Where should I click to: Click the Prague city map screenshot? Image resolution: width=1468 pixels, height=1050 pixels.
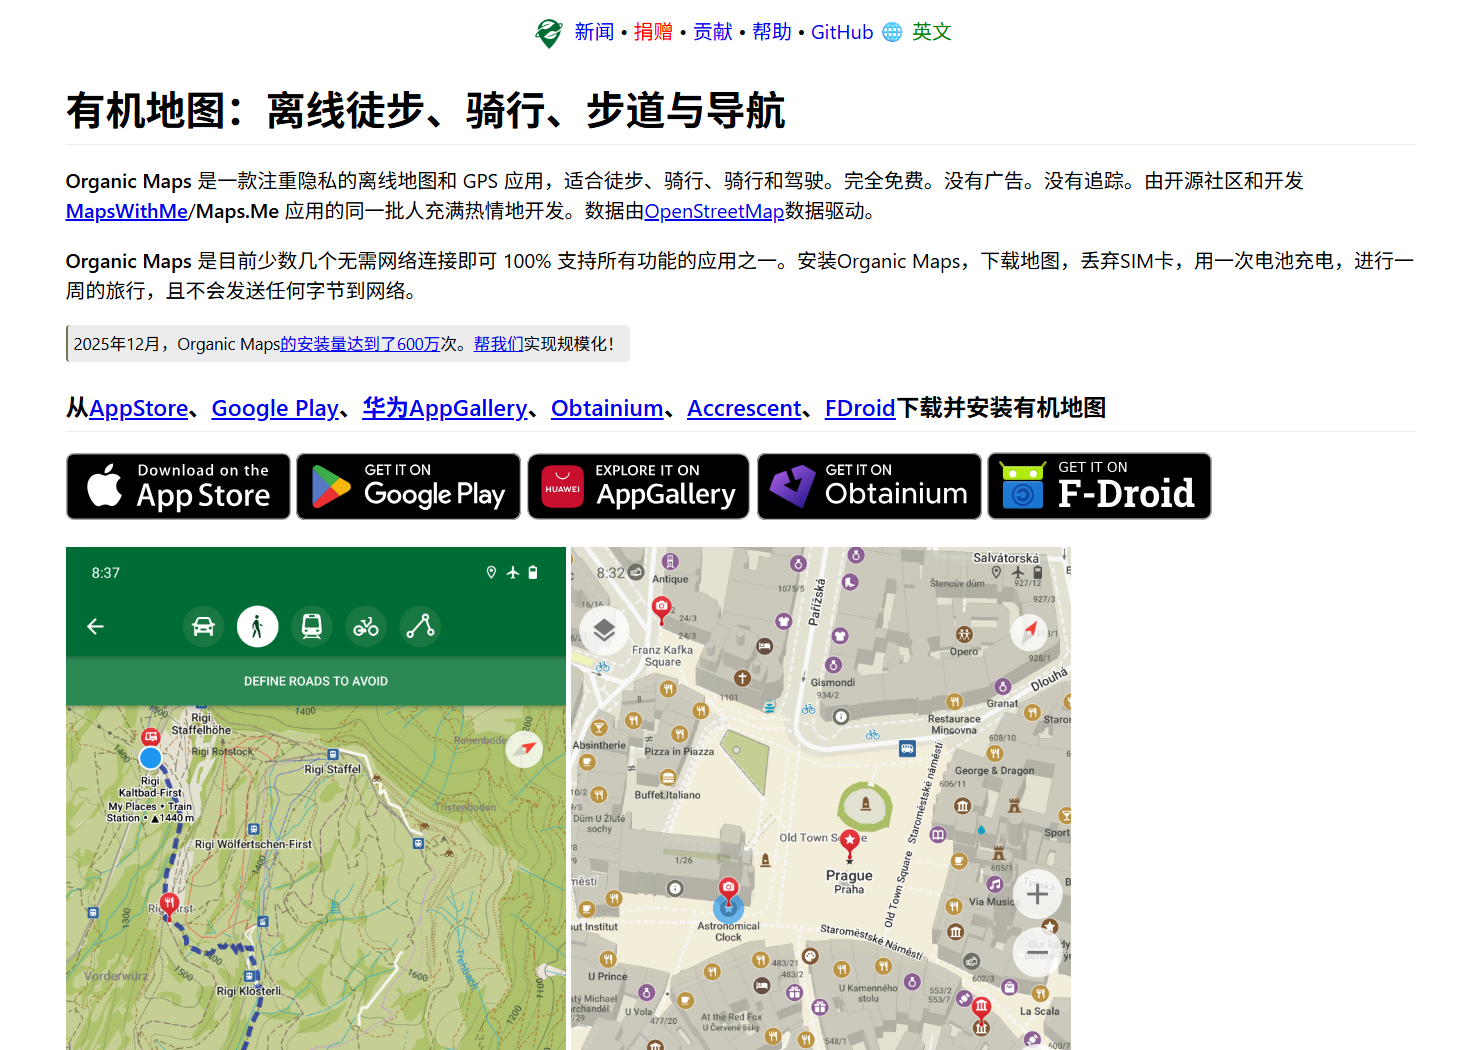tap(821, 798)
